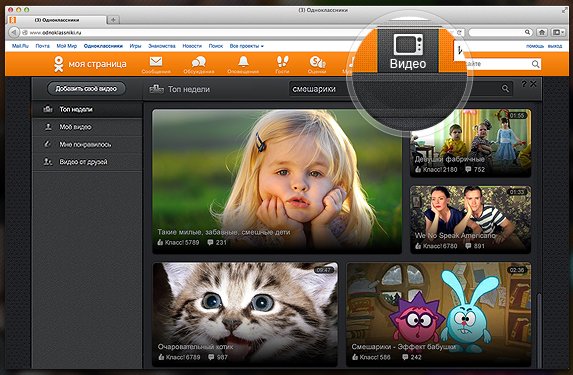Open the Видео TV tab

point(407,51)
